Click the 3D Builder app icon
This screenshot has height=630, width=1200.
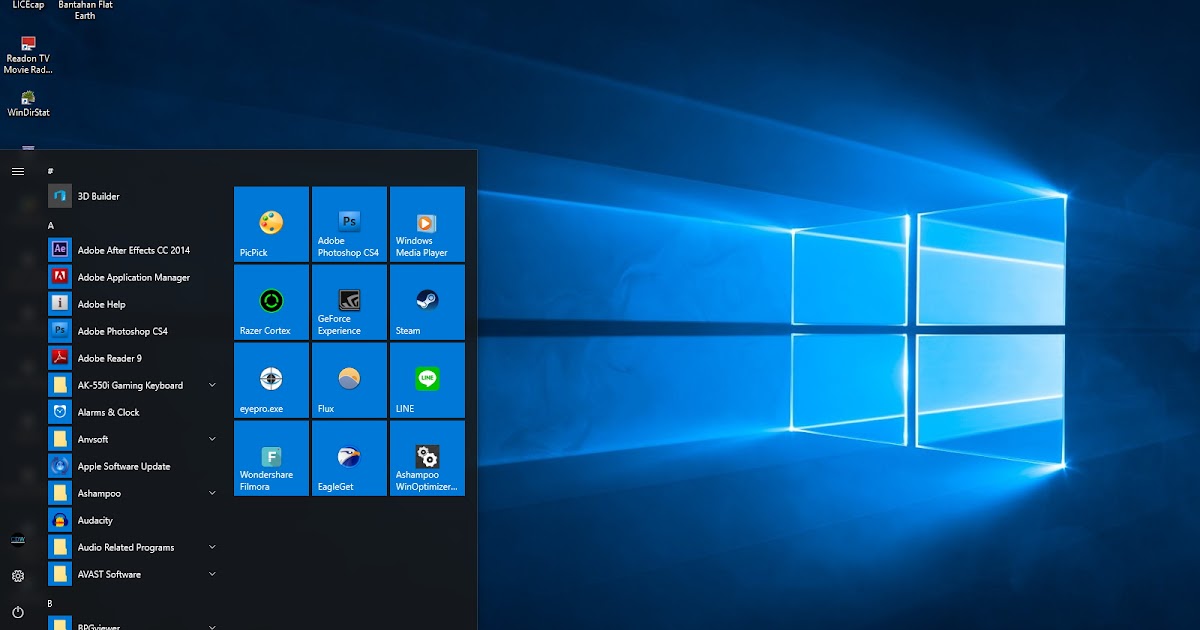point(60,196)
